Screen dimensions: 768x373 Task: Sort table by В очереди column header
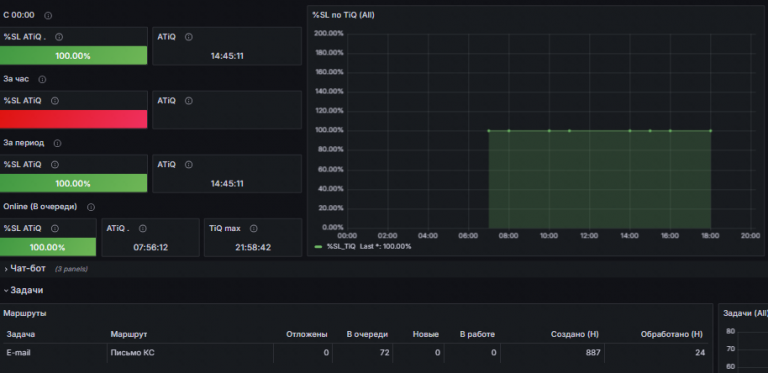point(367,334)
